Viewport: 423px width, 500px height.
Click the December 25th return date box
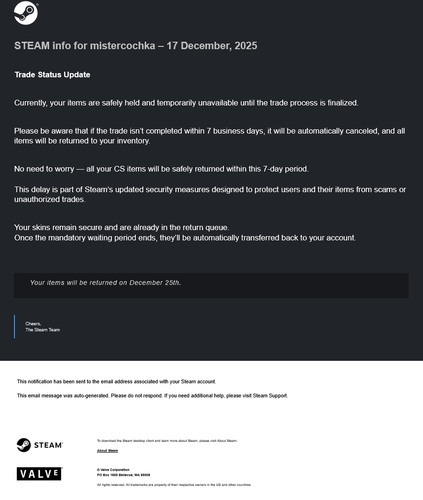pyautogui.click(x=211, y=285)
